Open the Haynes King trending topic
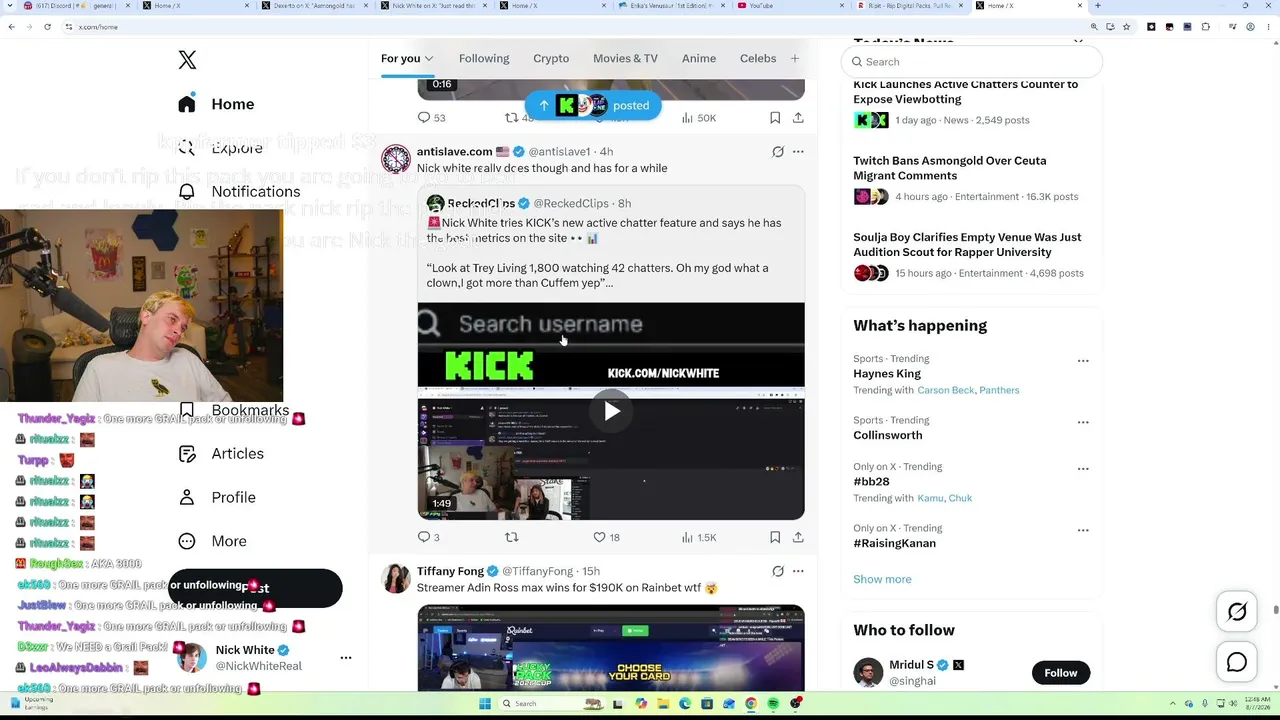1280x720 pixels. pos(887,374)
